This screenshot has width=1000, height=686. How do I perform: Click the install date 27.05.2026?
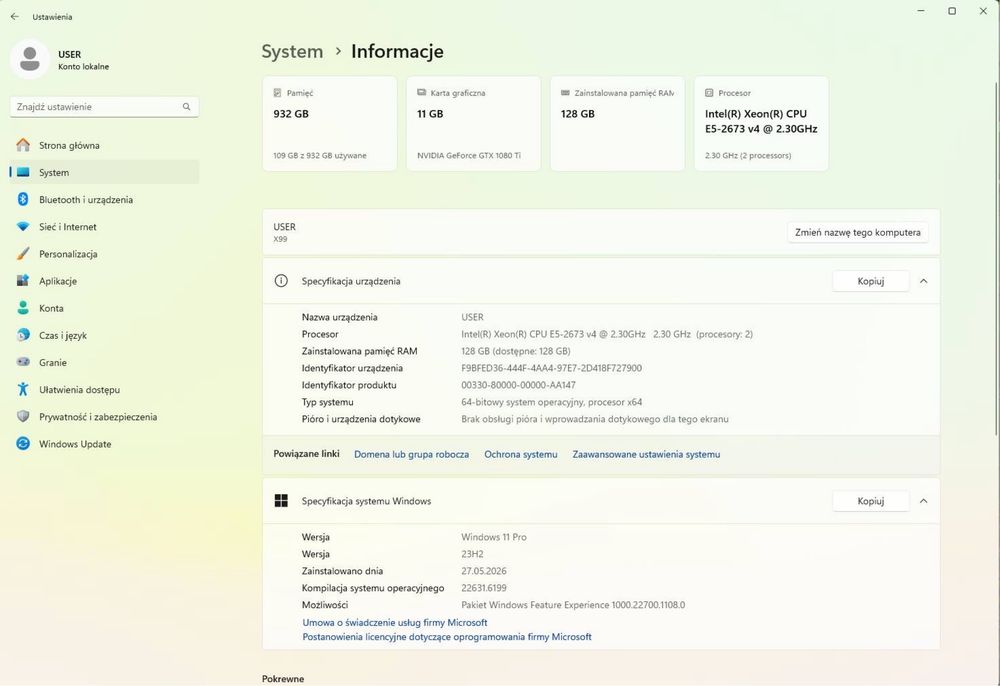(483, 571)
